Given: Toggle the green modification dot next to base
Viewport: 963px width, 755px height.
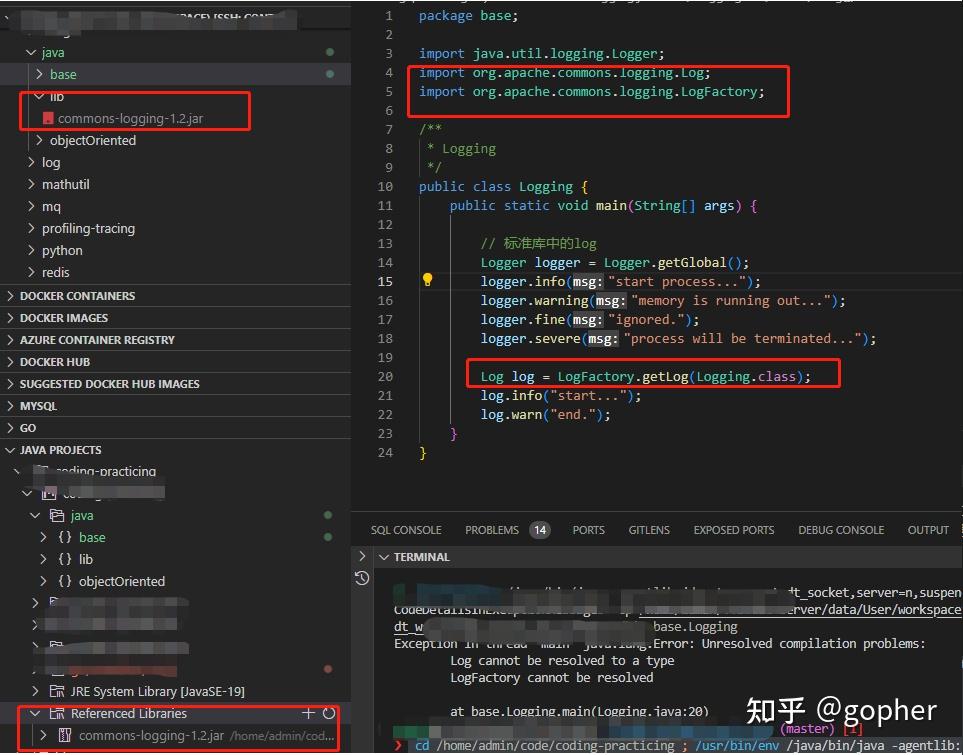Looking at the screenshot, I should (330, 74).
